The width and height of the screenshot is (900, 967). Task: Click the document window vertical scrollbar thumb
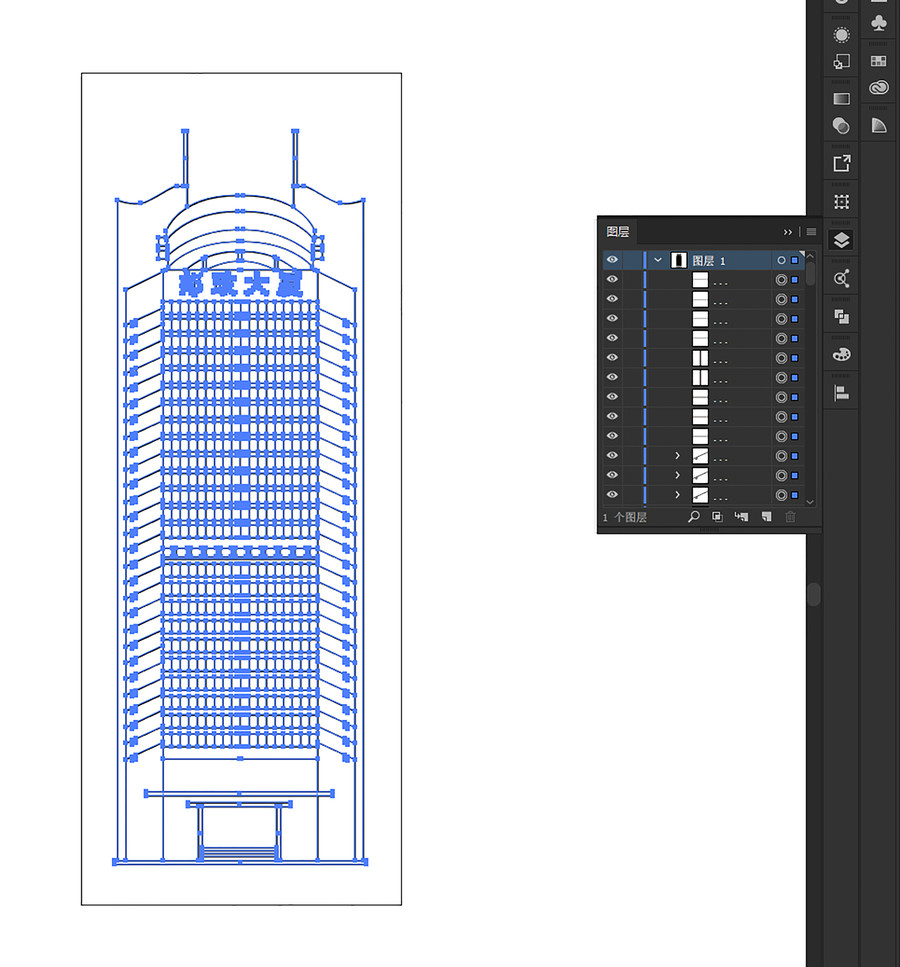point(814,595)
